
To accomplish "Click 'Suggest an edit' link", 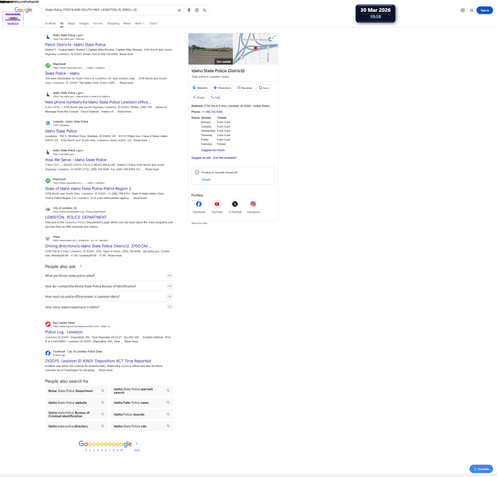I will (201, 158).
